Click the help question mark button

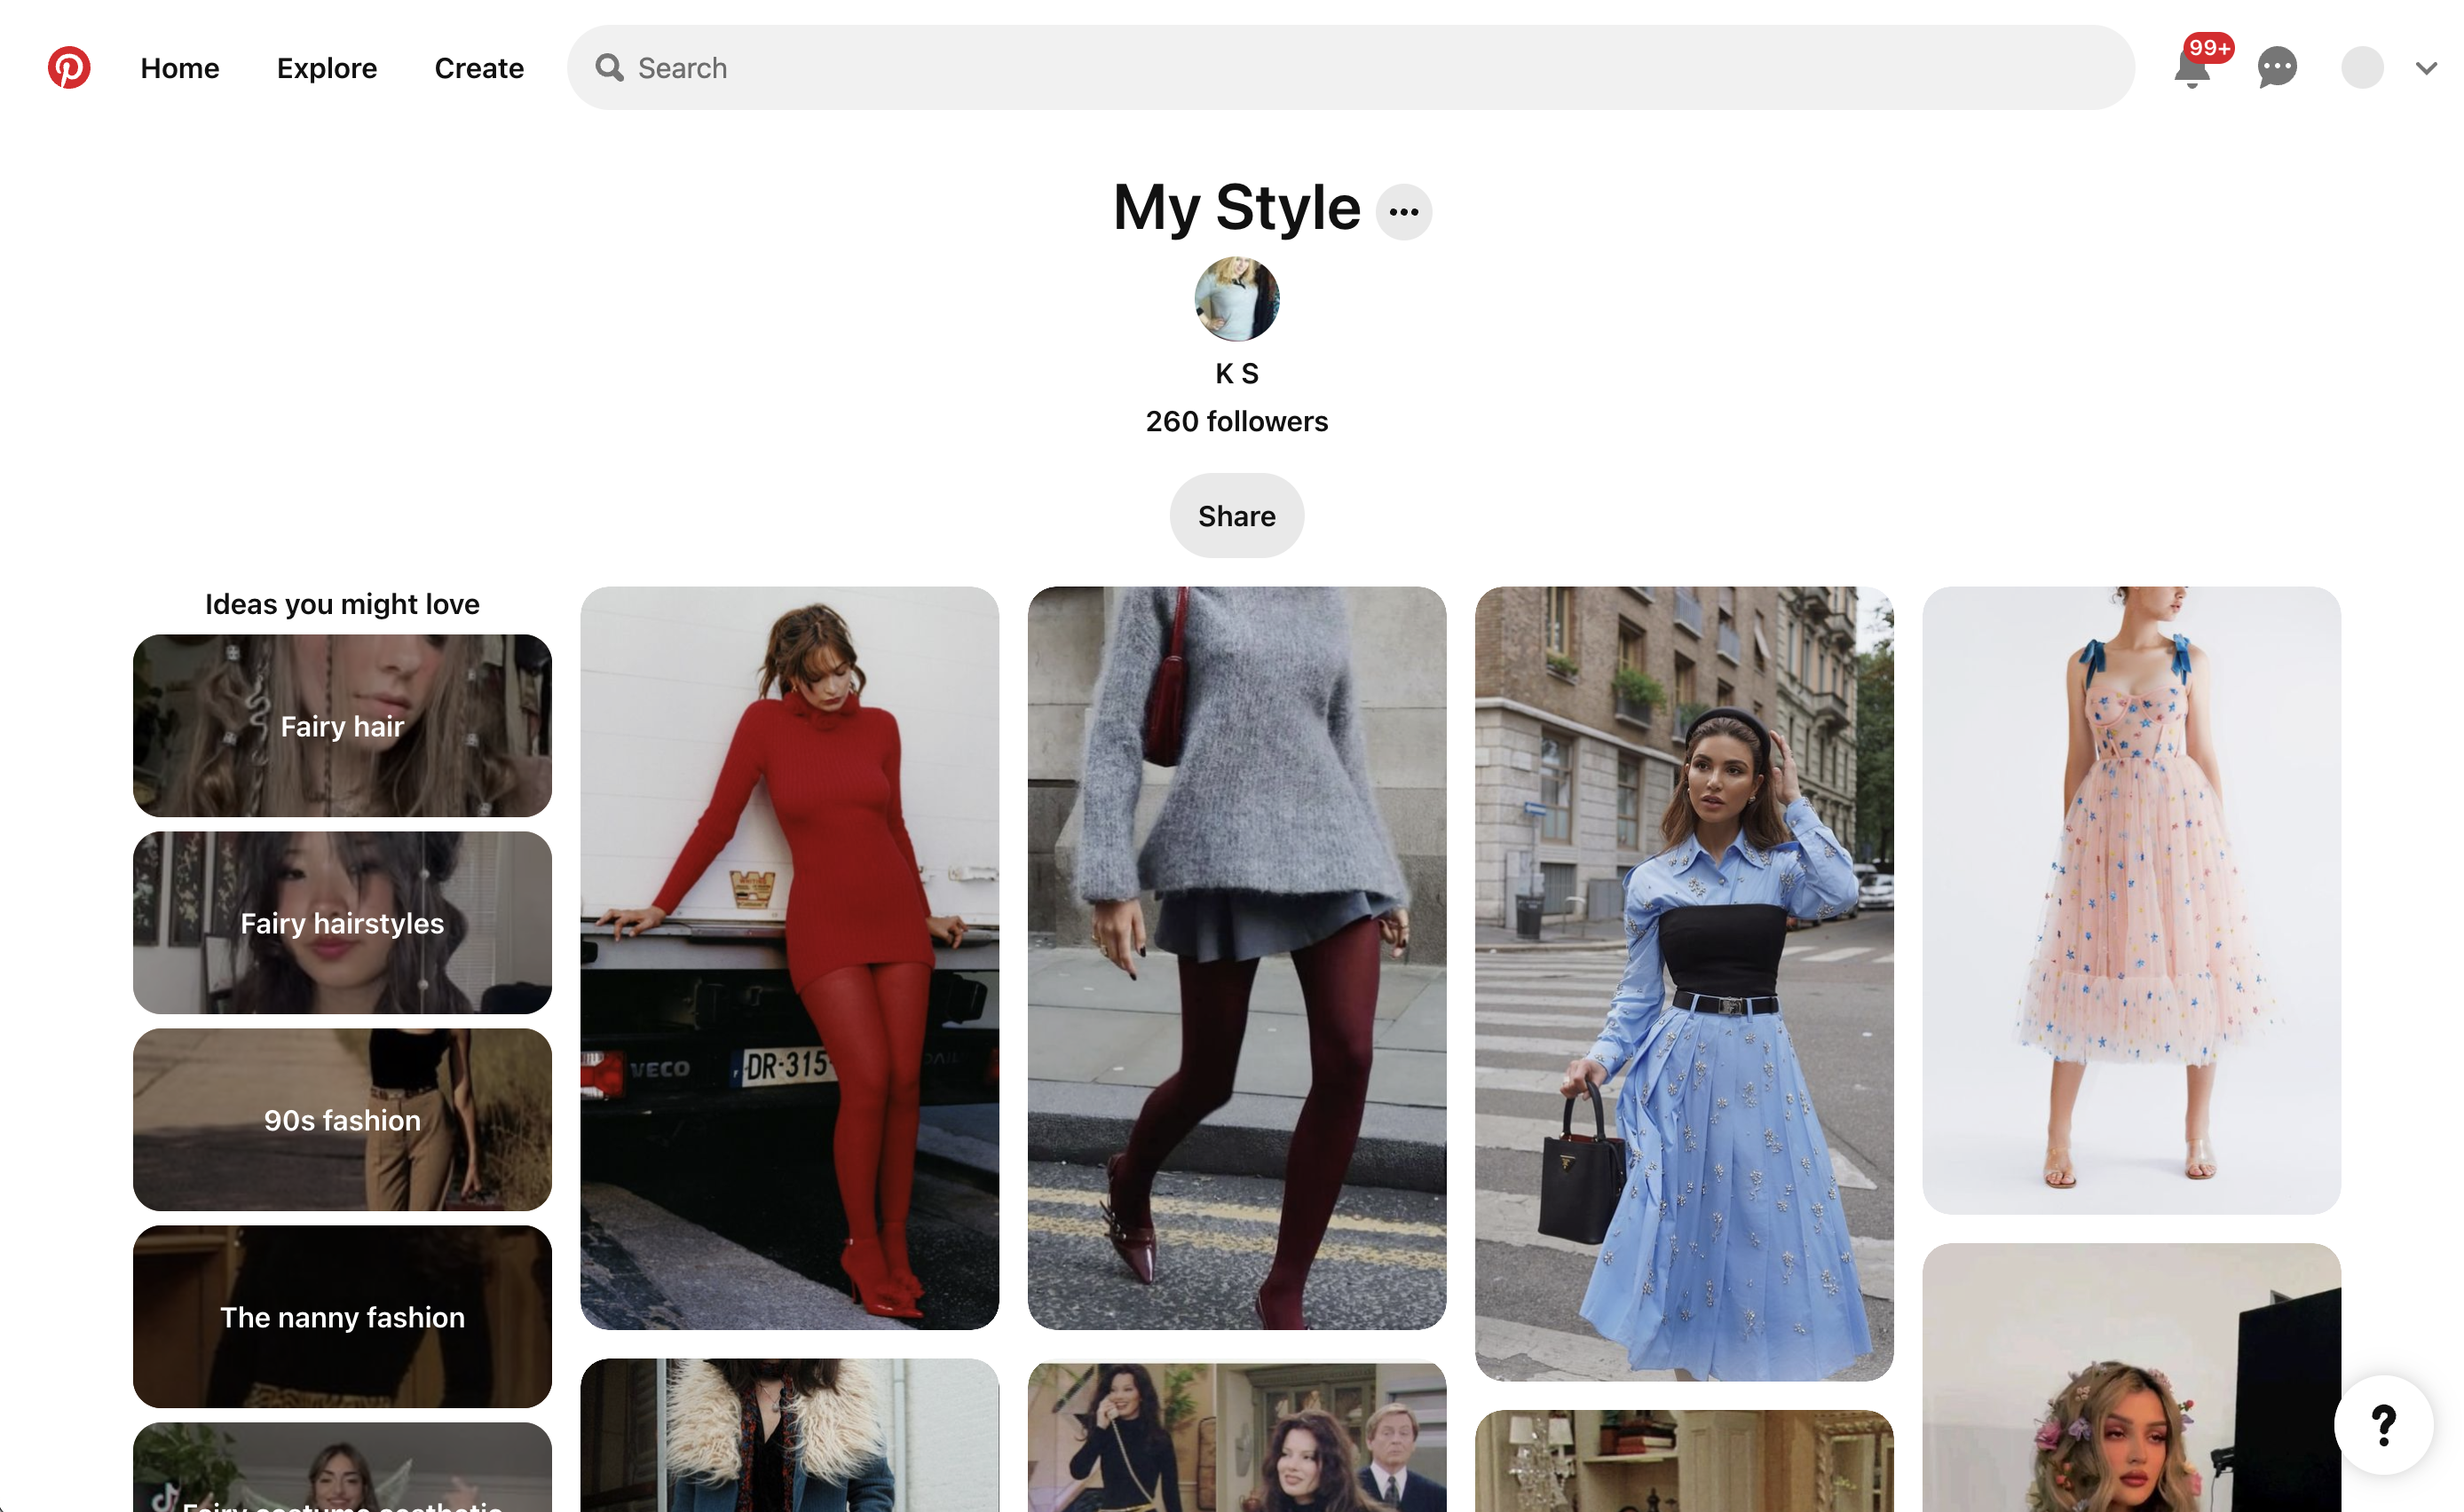click(2382, 1424)
